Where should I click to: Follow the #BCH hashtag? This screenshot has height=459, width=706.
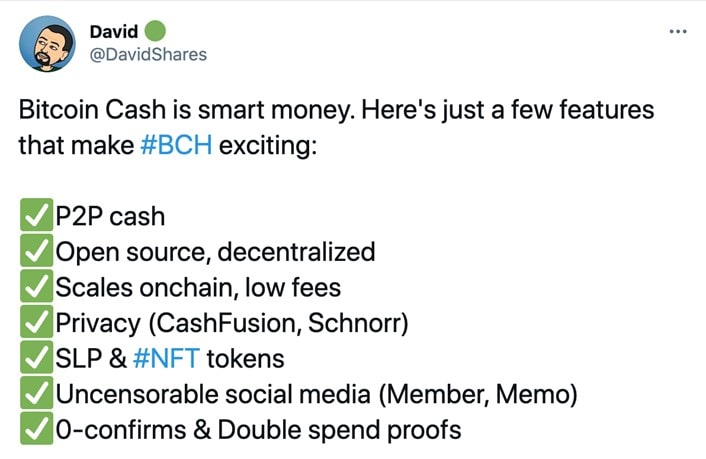176,145
